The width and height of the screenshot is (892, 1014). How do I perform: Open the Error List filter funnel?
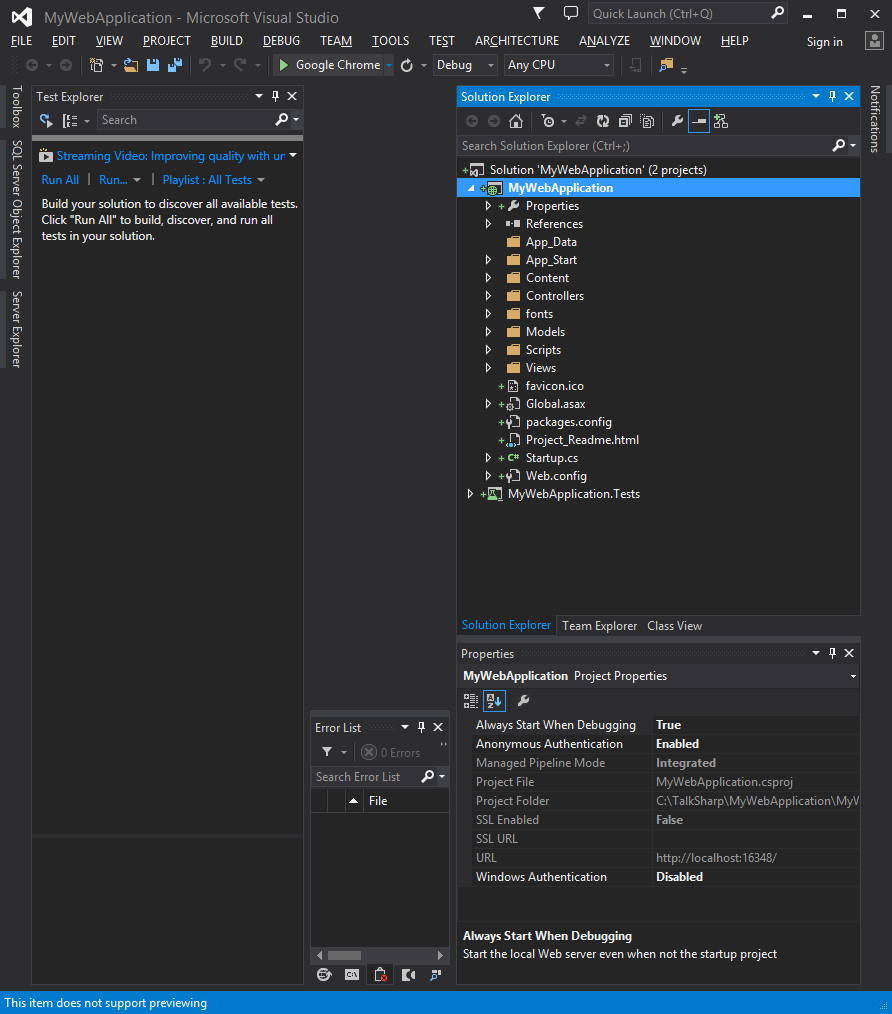click(327, 752)
